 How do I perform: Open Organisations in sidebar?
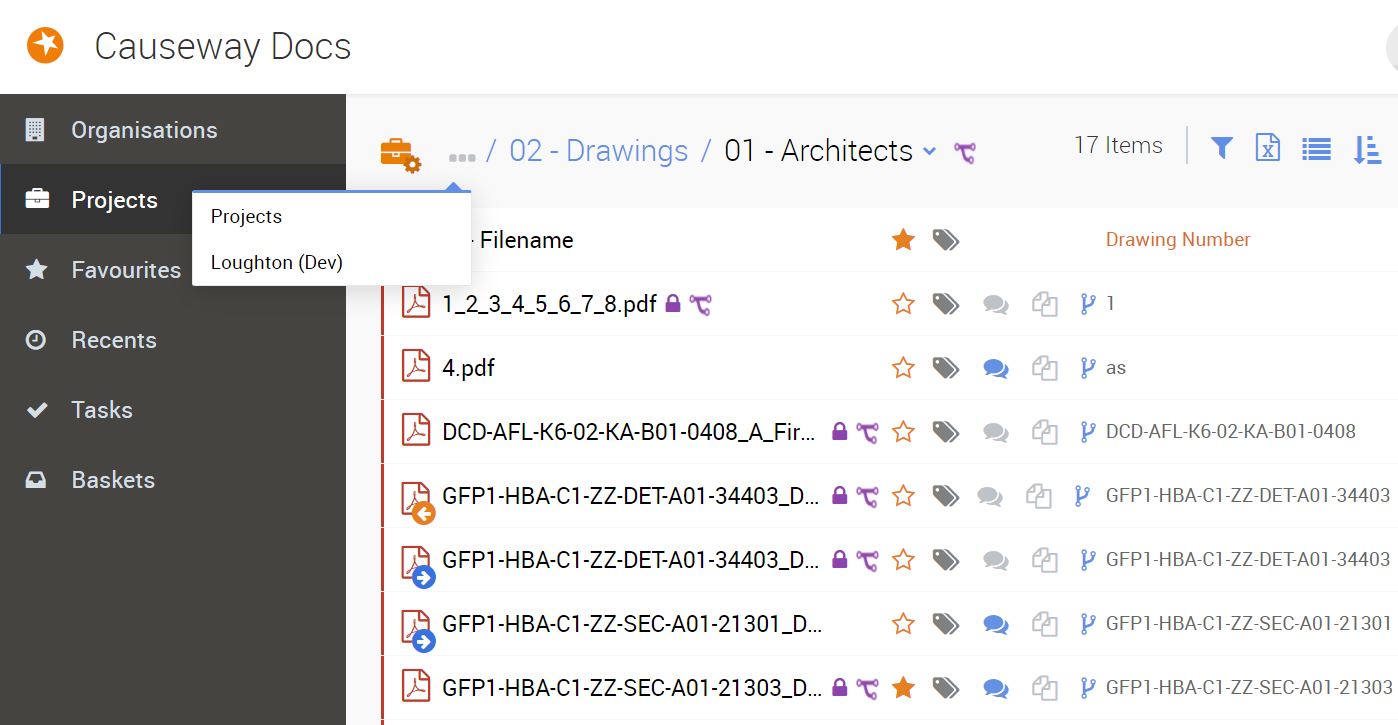173,130
